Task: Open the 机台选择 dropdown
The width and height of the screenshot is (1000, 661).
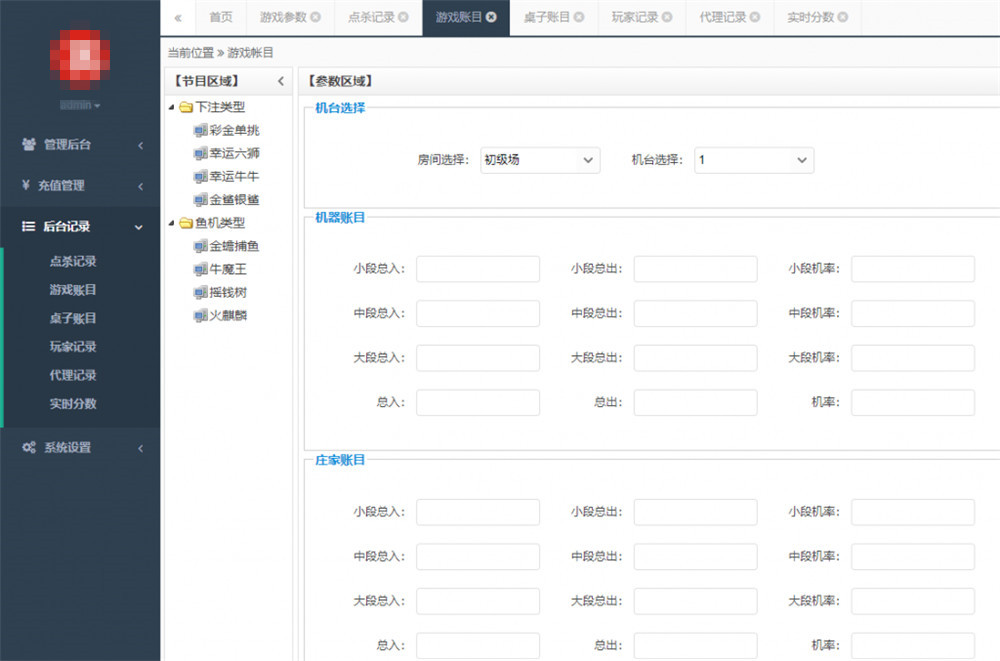Action: tap(754, 160)
